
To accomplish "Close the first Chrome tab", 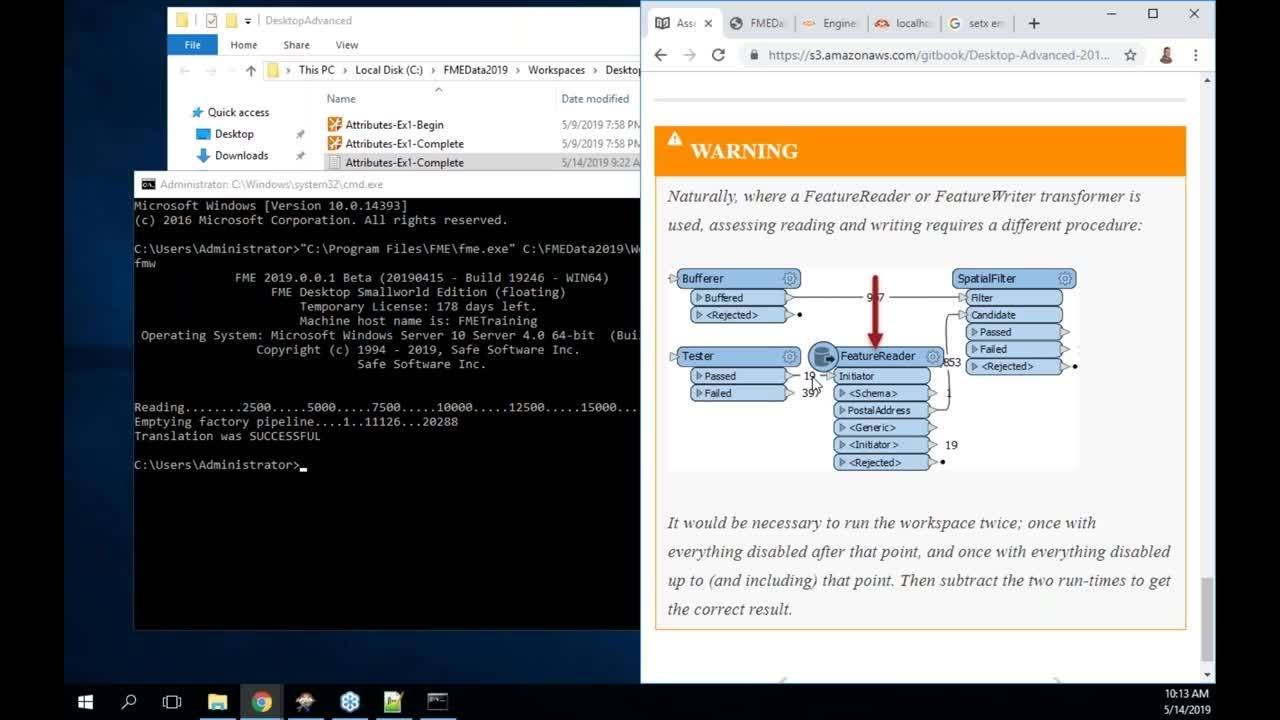I will pos(708,23).
